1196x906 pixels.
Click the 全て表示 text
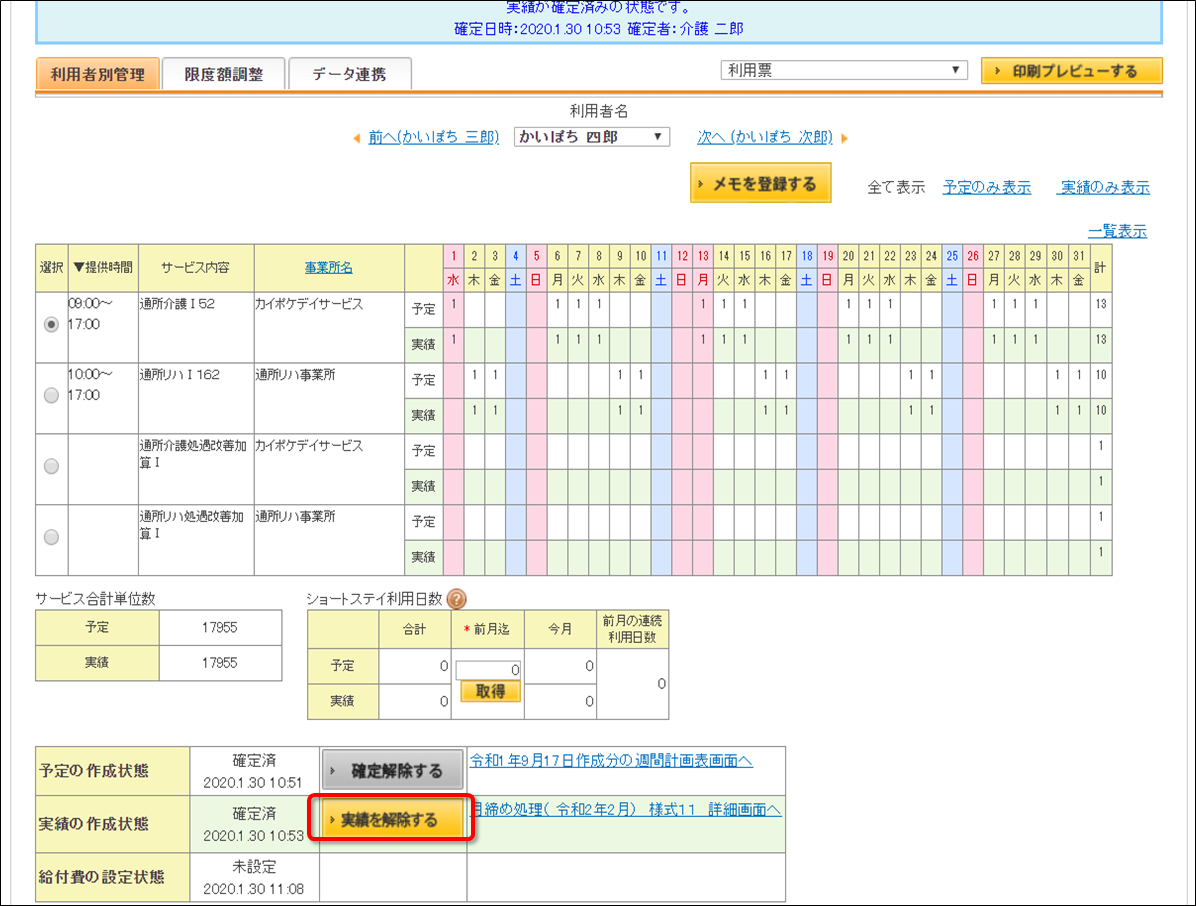click(x=896, y=188)
